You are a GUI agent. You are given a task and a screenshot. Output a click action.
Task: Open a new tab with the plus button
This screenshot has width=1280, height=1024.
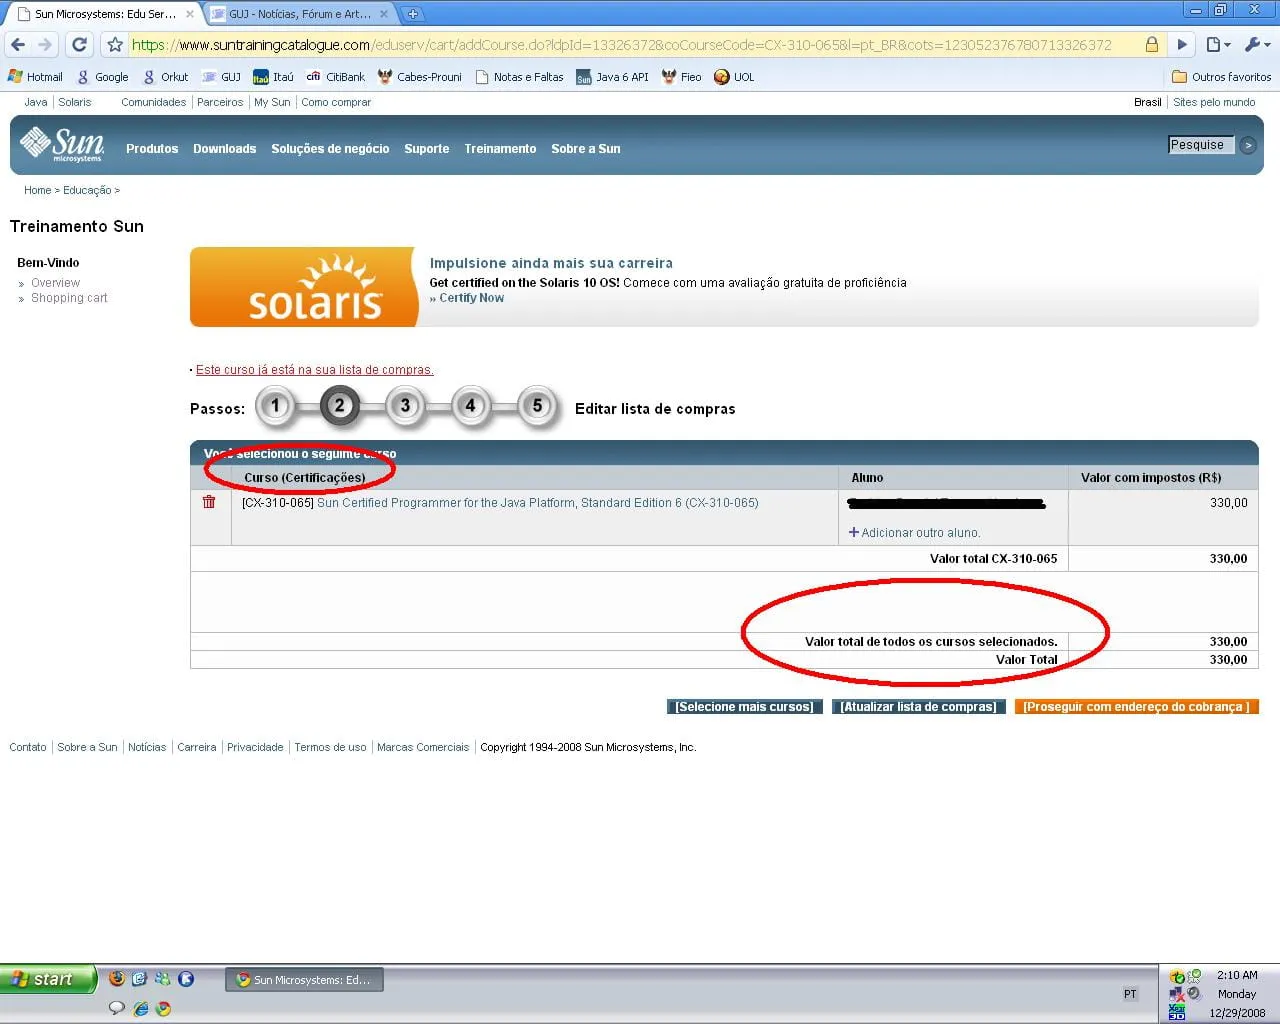click(412, 14)
